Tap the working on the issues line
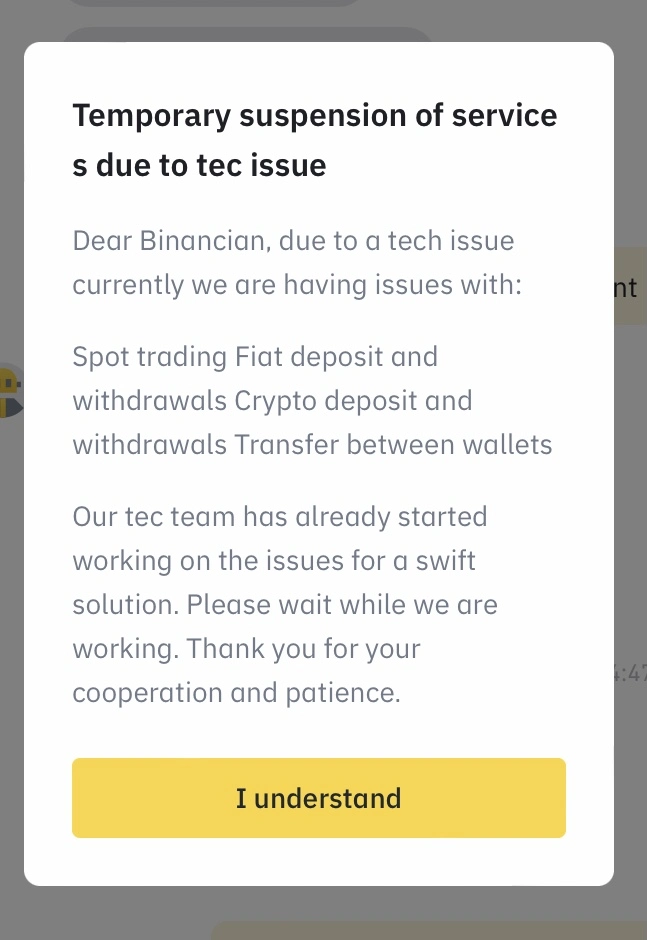The image size is (647, 940). [274, 561]
